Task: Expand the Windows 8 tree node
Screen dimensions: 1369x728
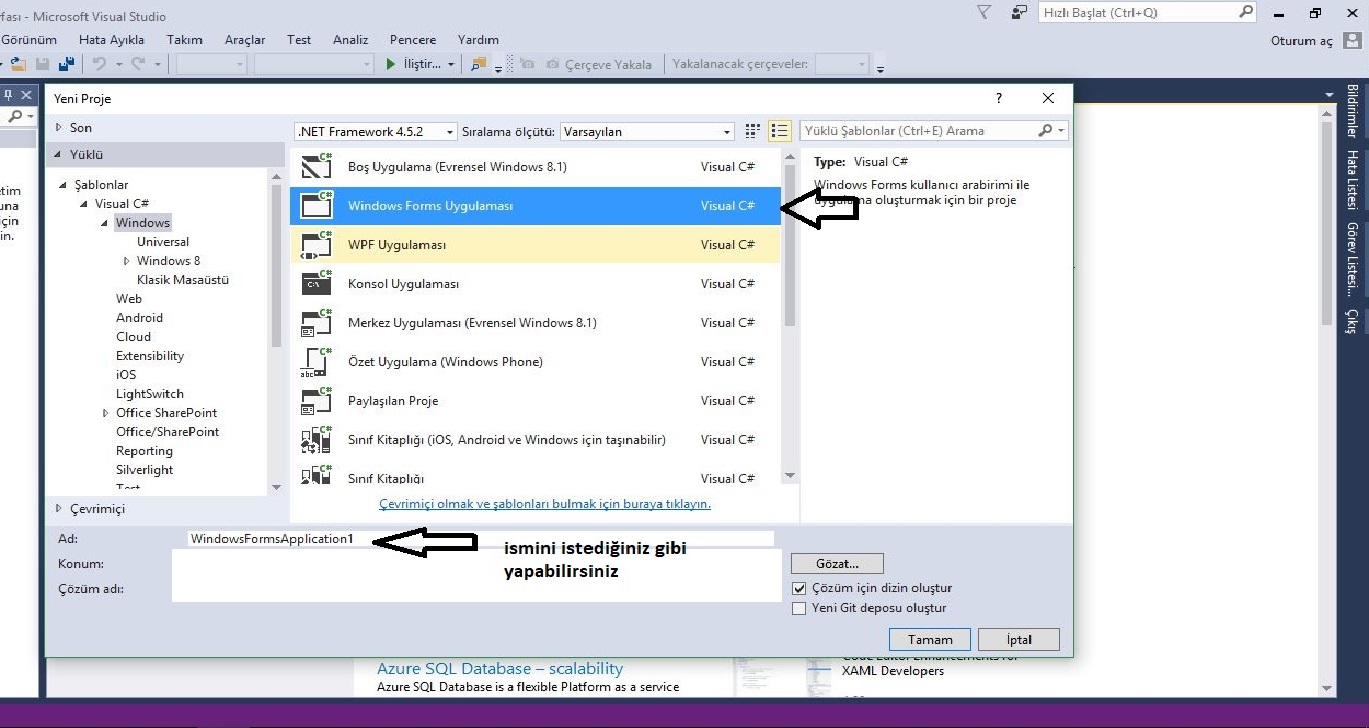Action: click(127, 261)
